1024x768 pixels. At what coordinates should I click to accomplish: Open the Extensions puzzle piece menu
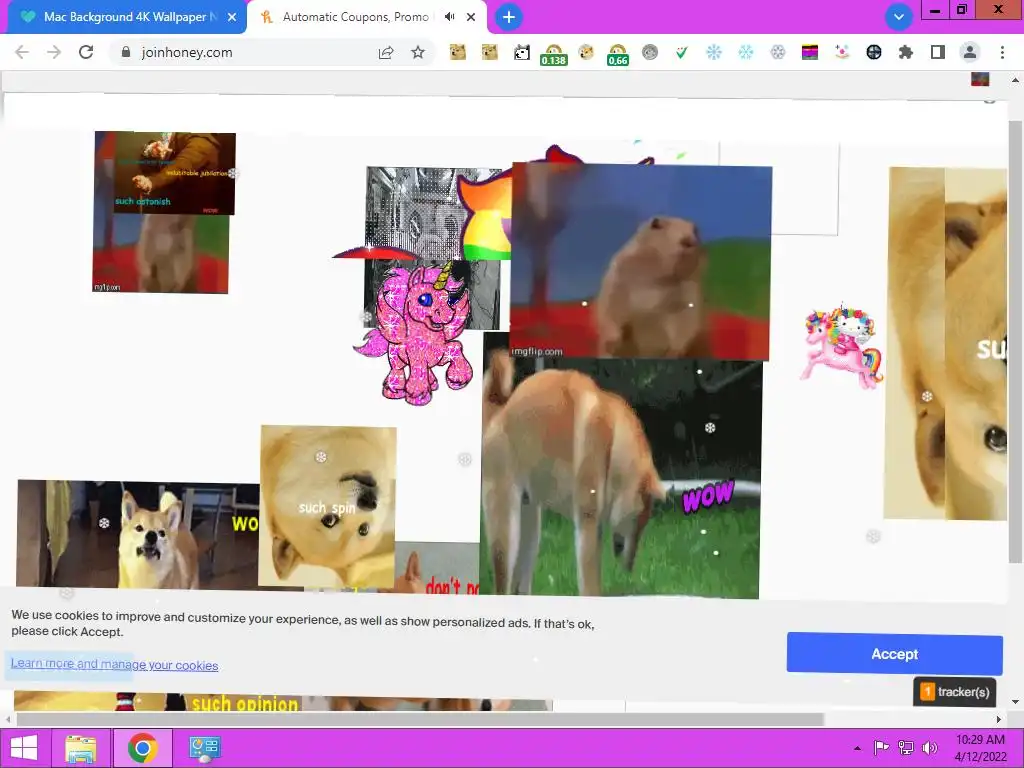point(906,52)
